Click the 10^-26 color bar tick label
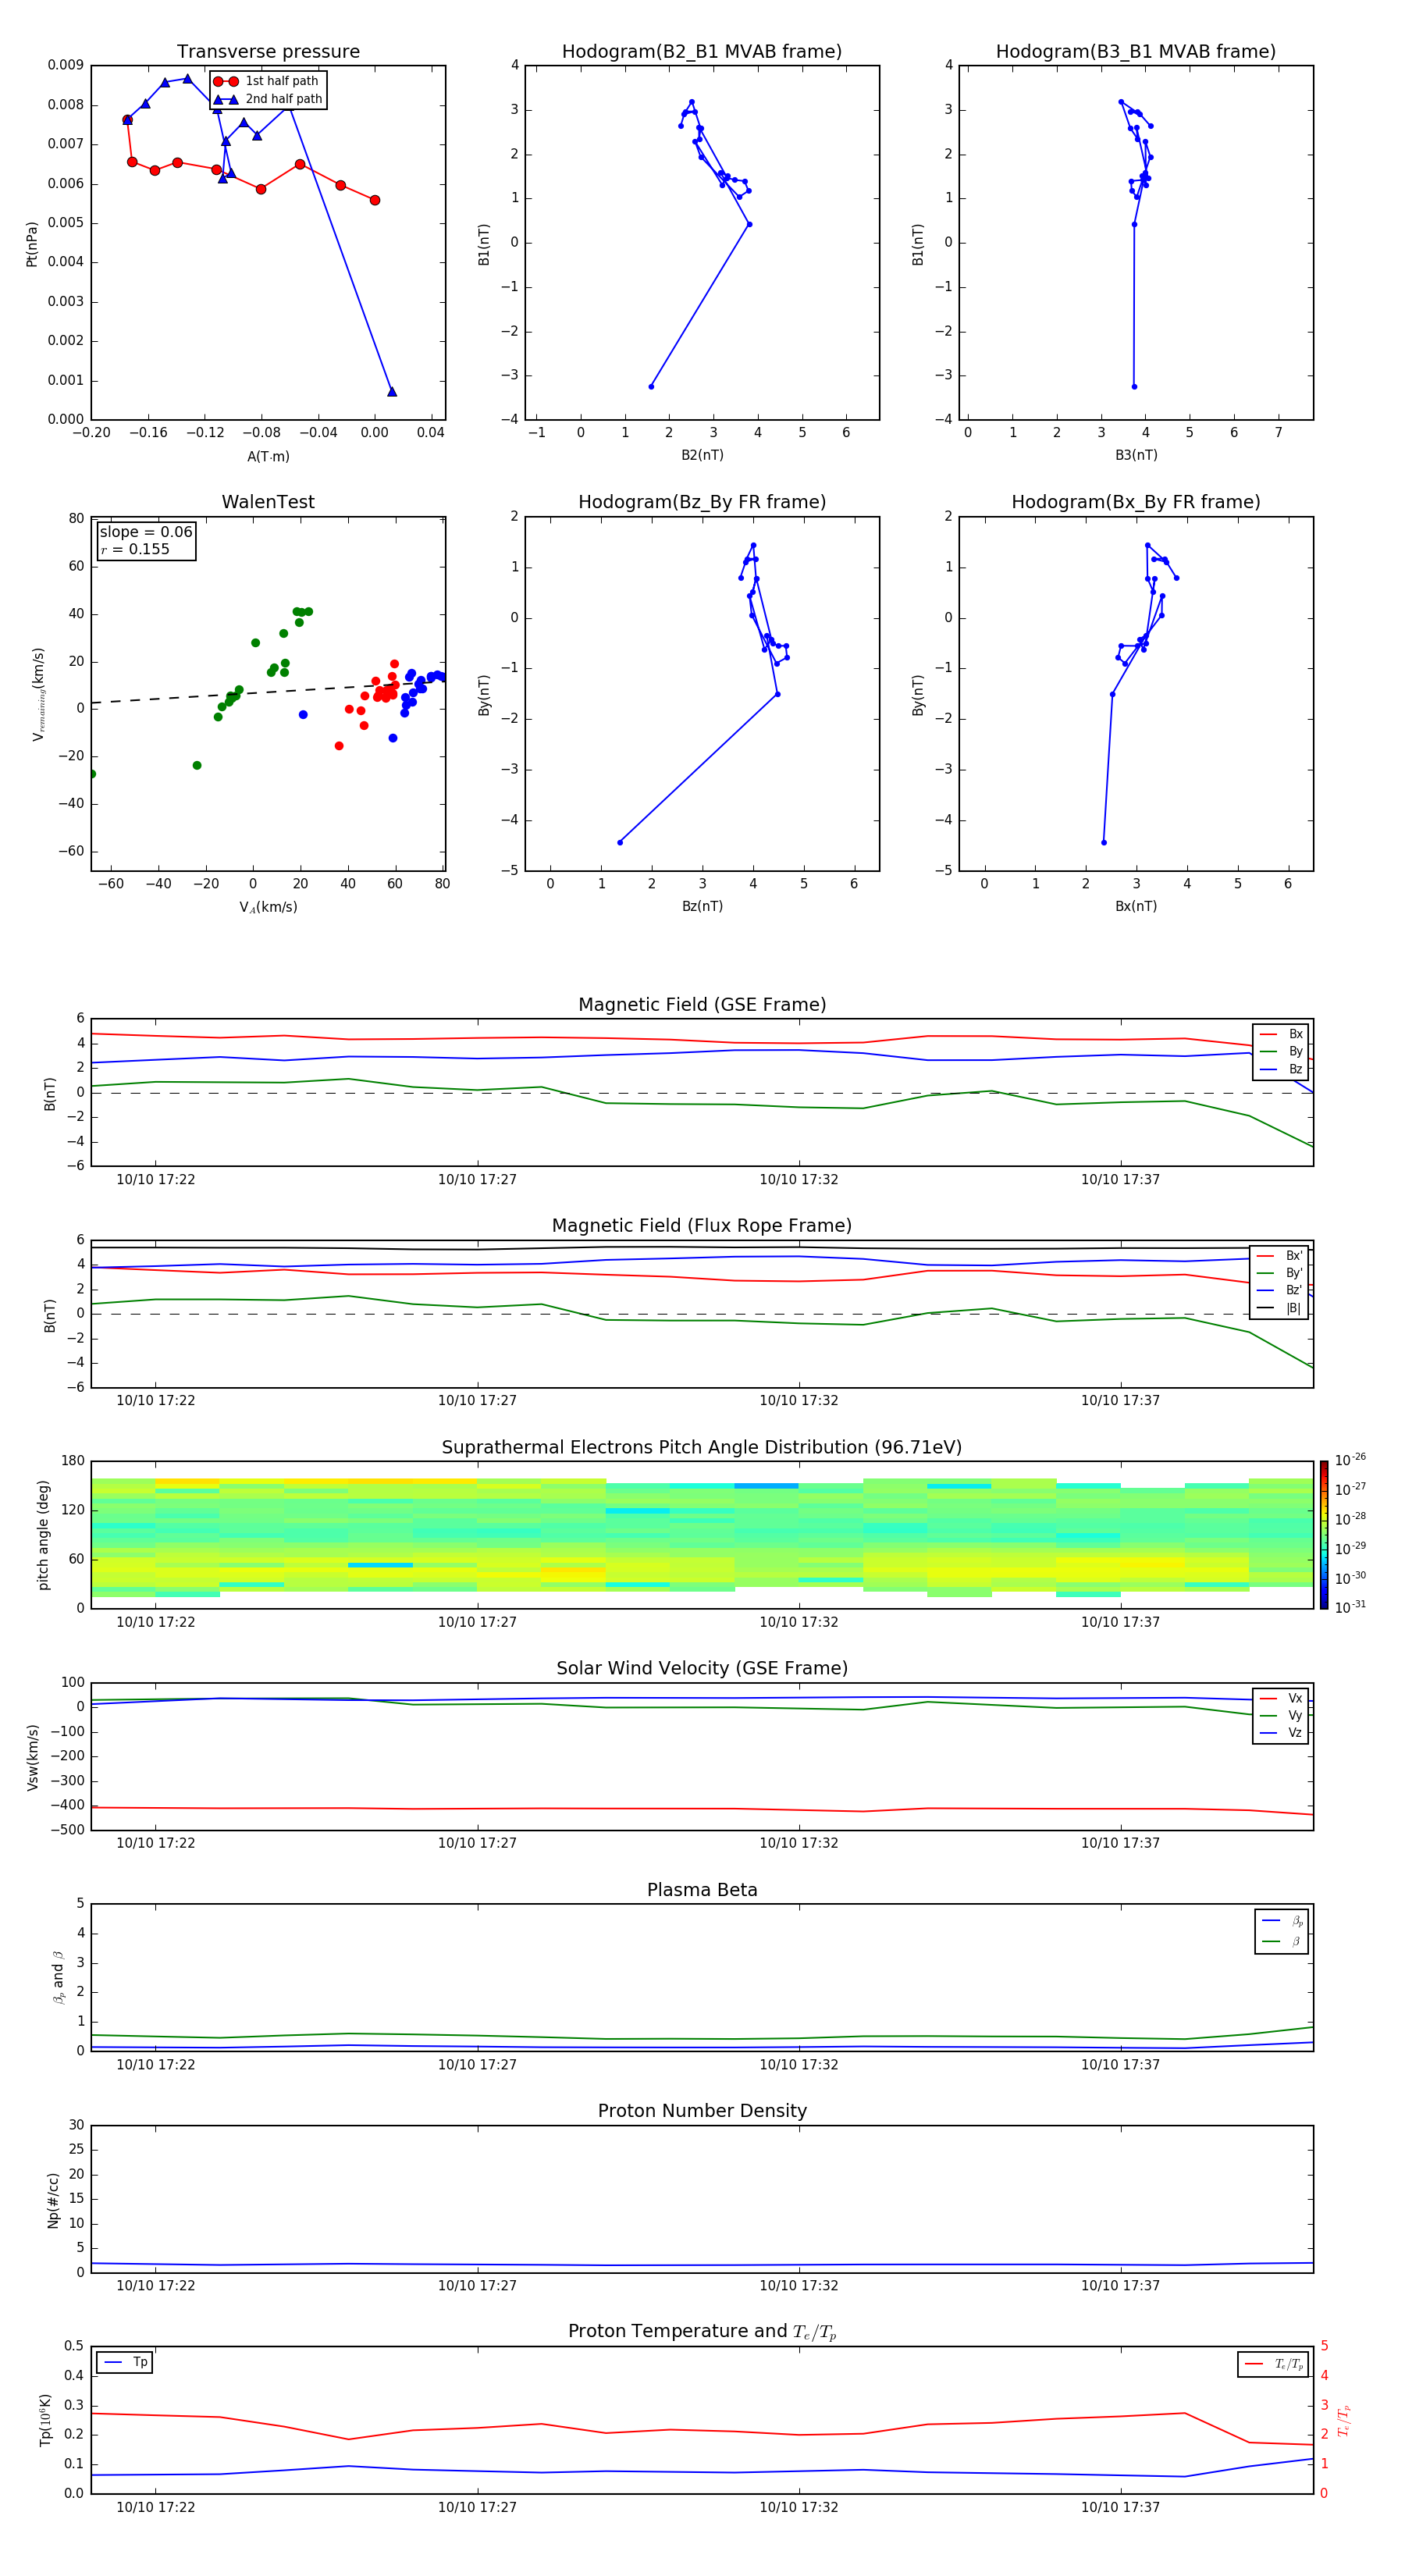Image resolution: width=1405 pixels, height=2576 pixels. tap(1350, 1460)
